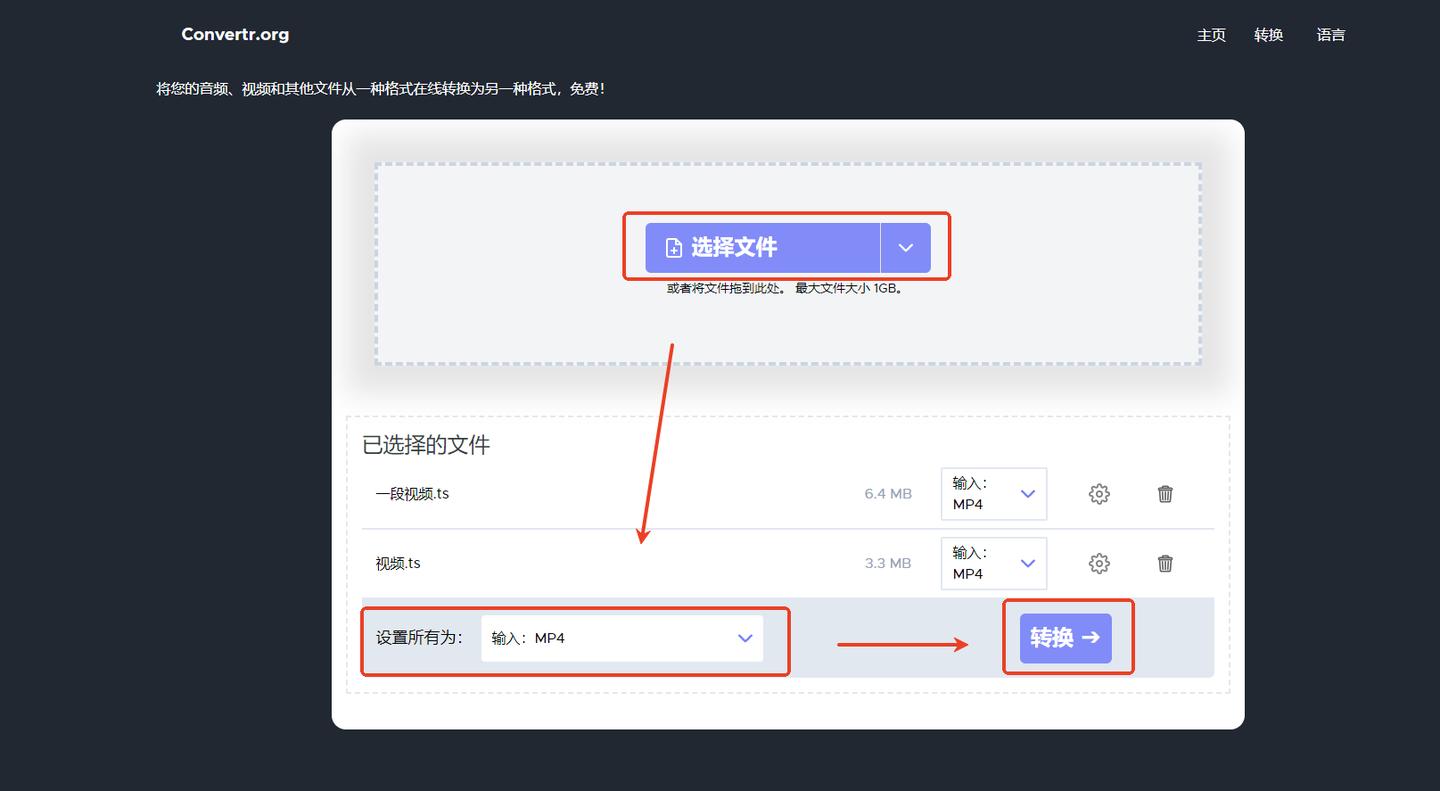Go to 主页 in navigation
The height and width of the screenshot is (791, 1440).
[x=1211, y=35]
